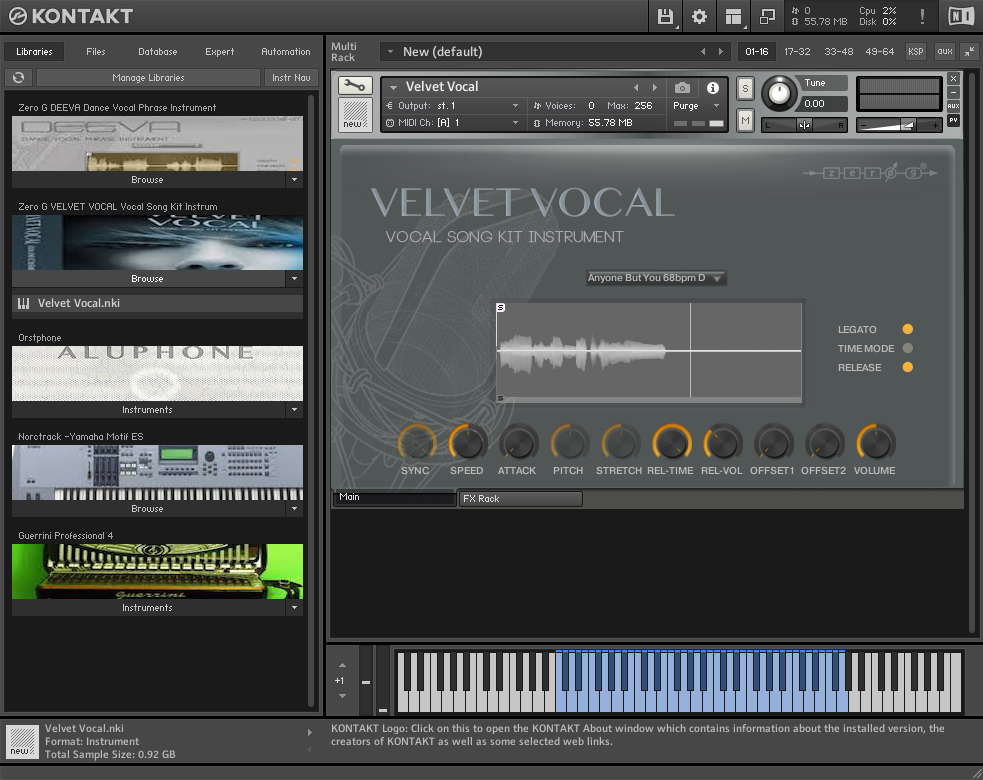Expand the info pane arrow
The image size is (983, 780).
coord(310,732)
